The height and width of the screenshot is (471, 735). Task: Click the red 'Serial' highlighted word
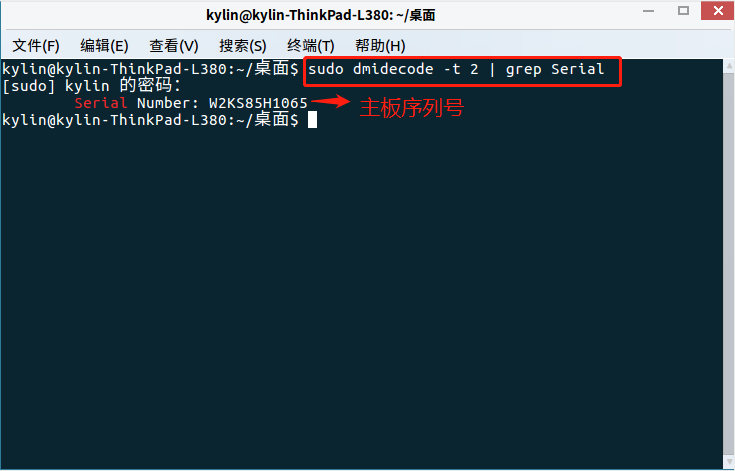[x=101, y=103]
